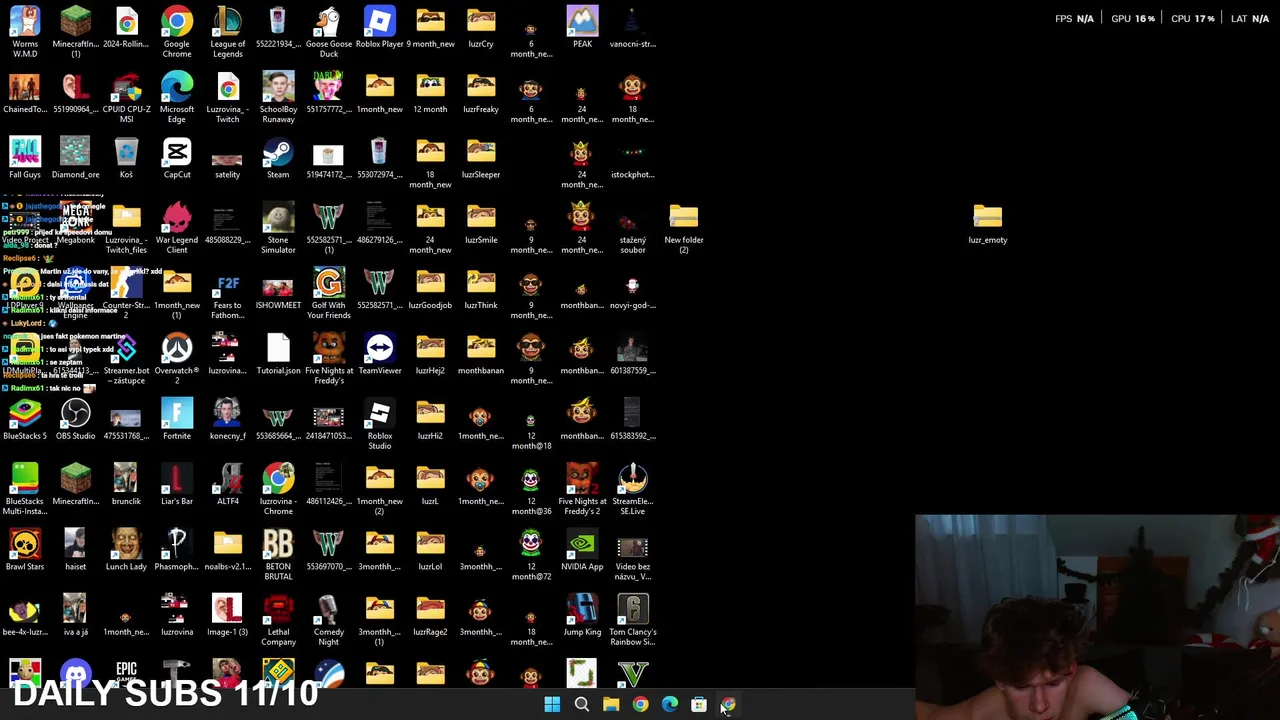Screen dimensions: 1280x720
Task: Select the SchoolBoy Runaway icon
Action: tap(278, 97)
